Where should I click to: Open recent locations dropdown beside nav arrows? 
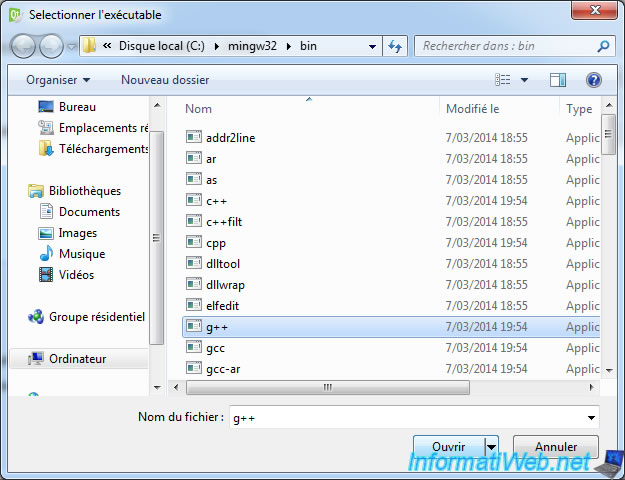(71, 47)
